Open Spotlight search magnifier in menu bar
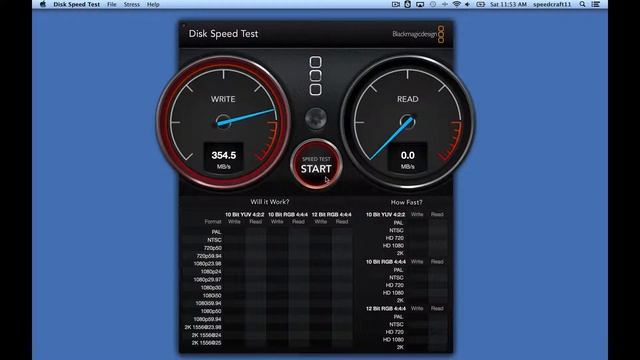 (x=582, y=4)
